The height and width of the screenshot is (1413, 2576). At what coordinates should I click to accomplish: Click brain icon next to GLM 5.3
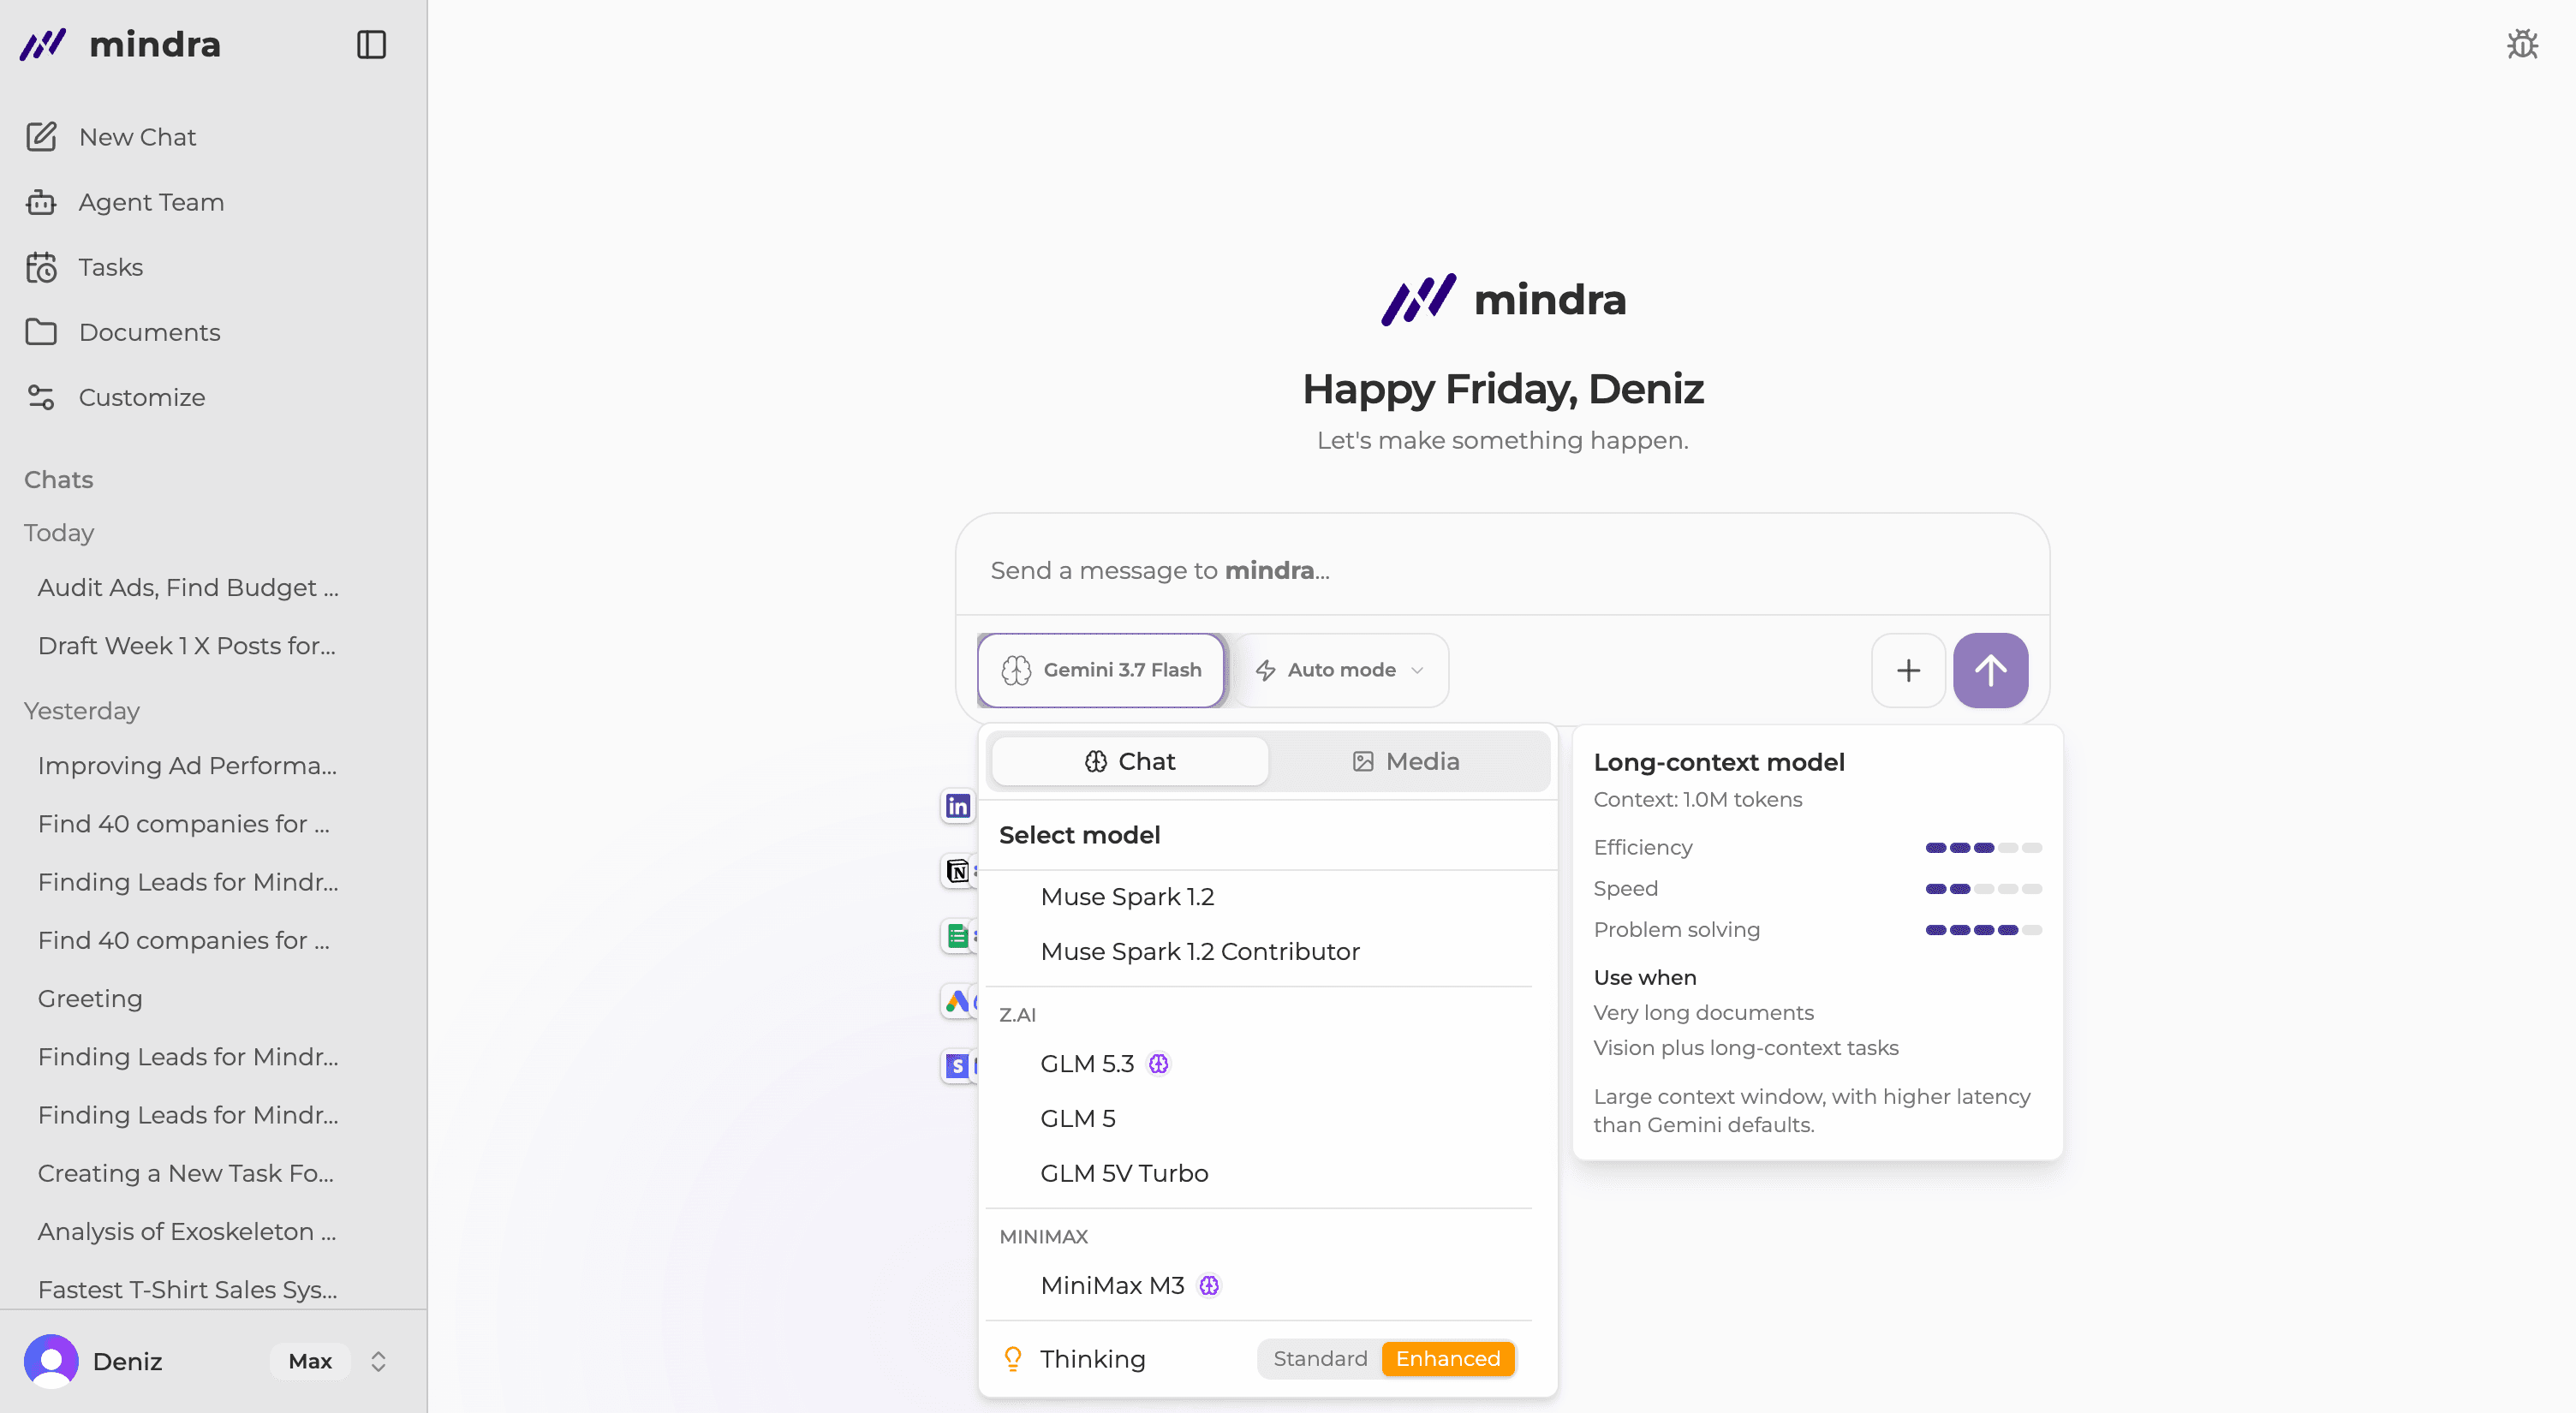click(1158, 1064)
